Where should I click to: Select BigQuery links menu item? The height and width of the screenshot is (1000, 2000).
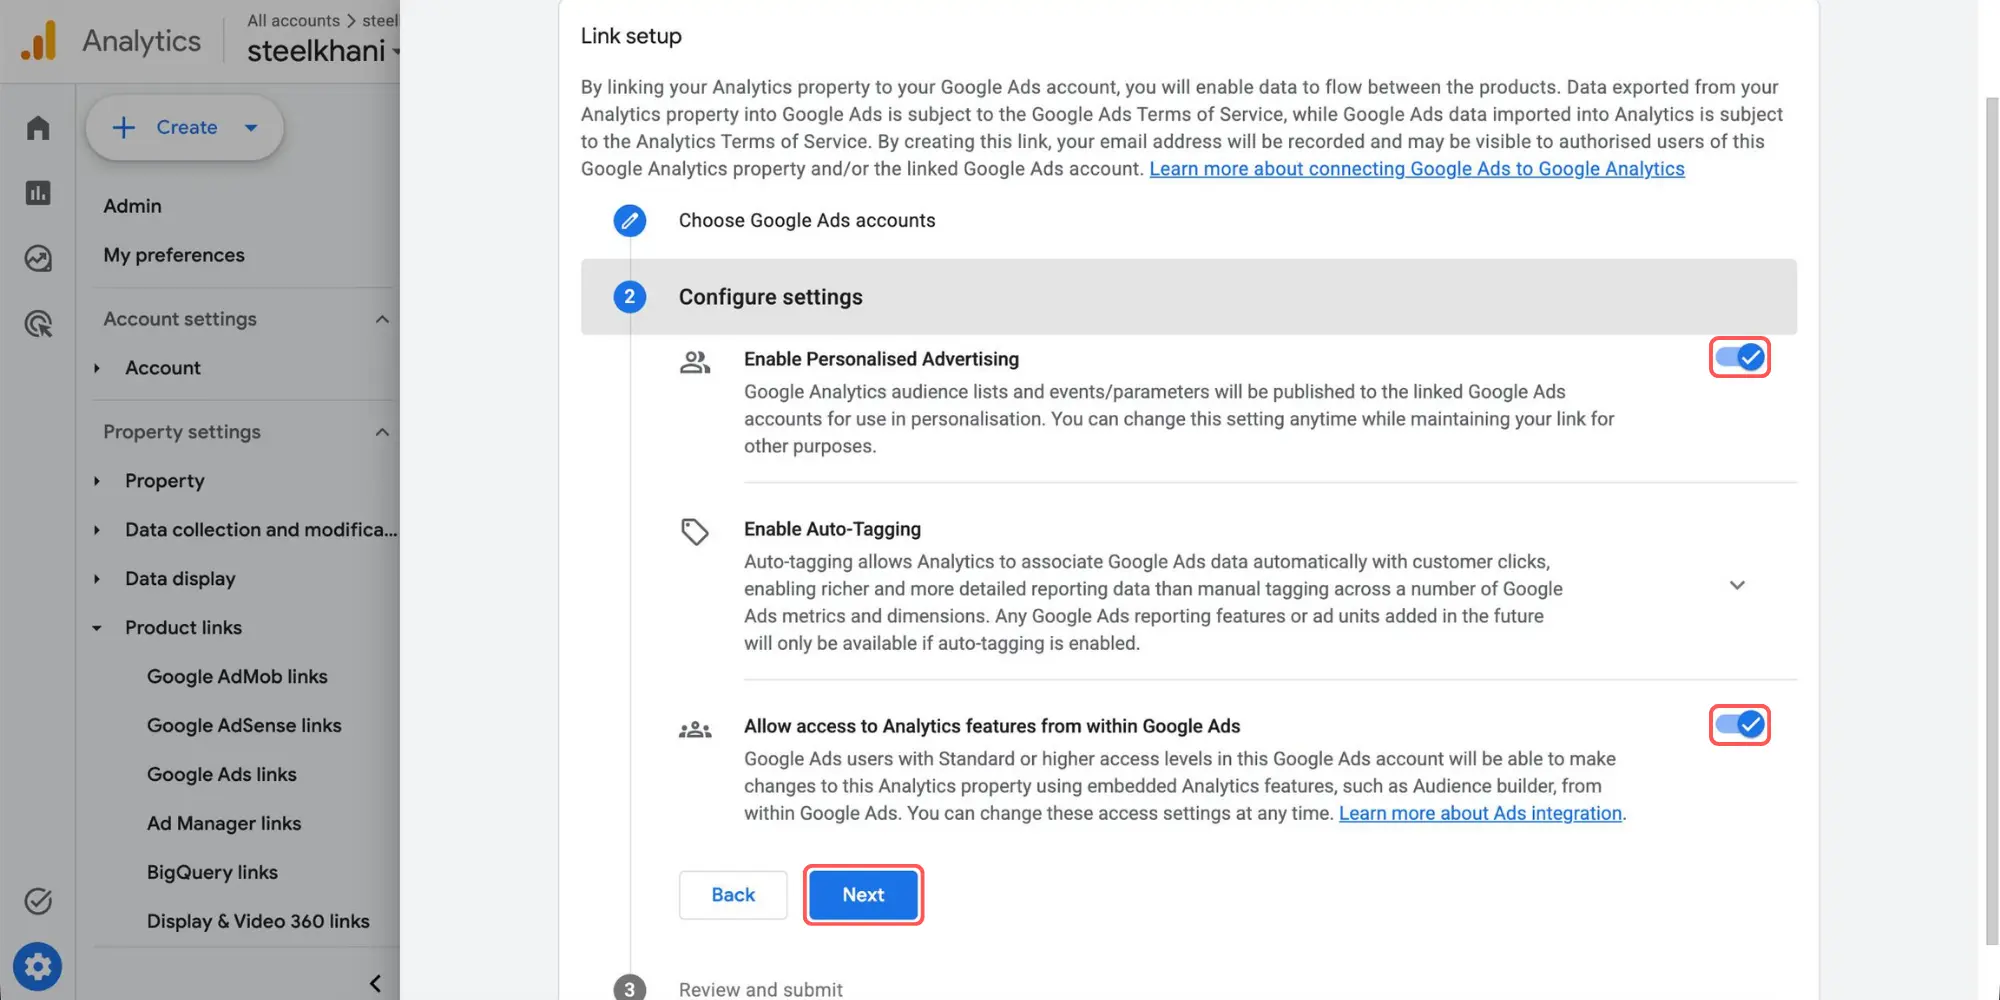coord(212,873)
